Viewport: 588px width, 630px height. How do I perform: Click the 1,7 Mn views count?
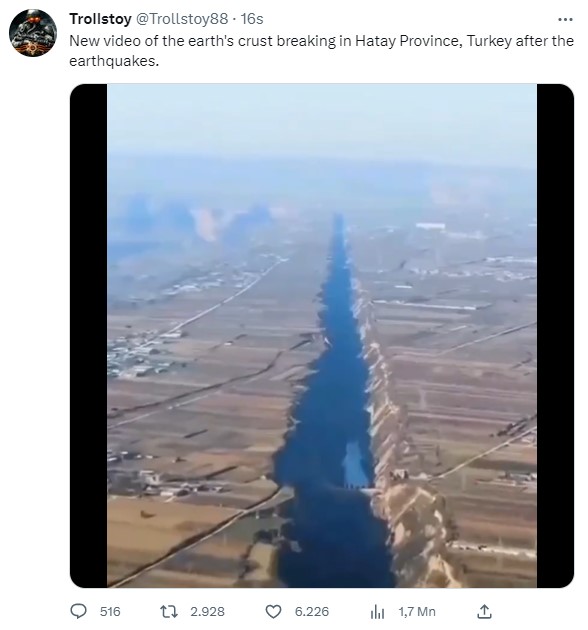pyautogui.click(x=417, y=612)
